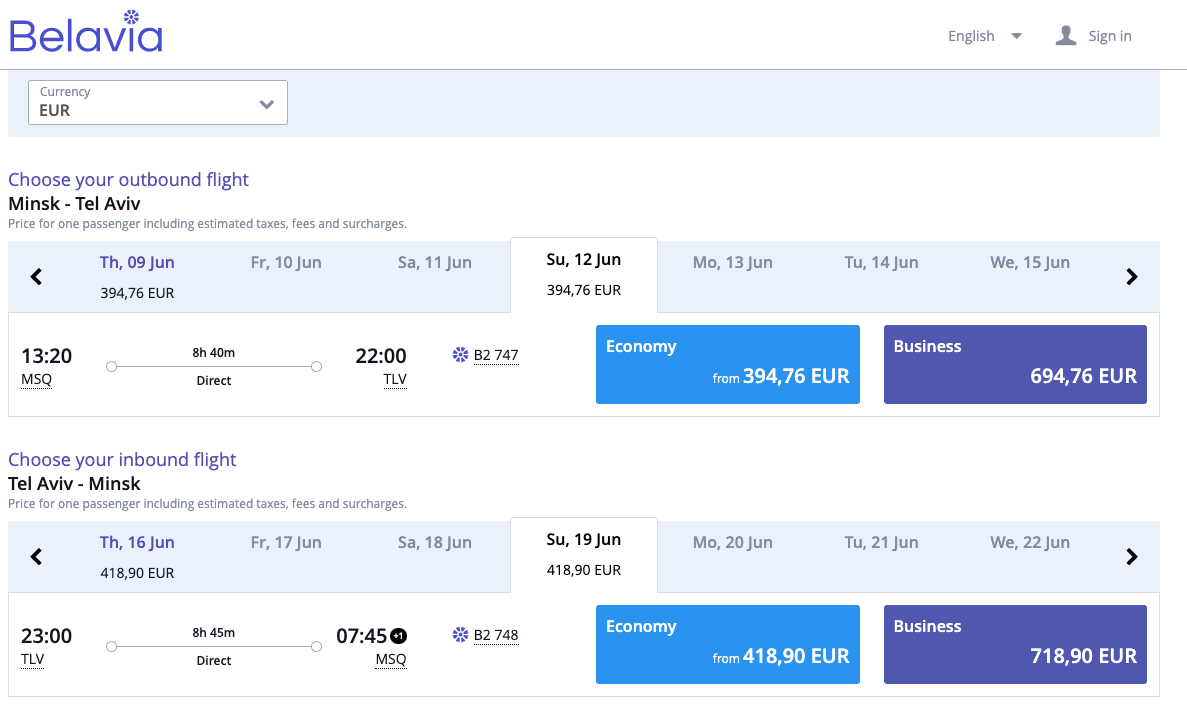
Task: Show later outbound dates with right arrow
Action: tap(1131, 277)
